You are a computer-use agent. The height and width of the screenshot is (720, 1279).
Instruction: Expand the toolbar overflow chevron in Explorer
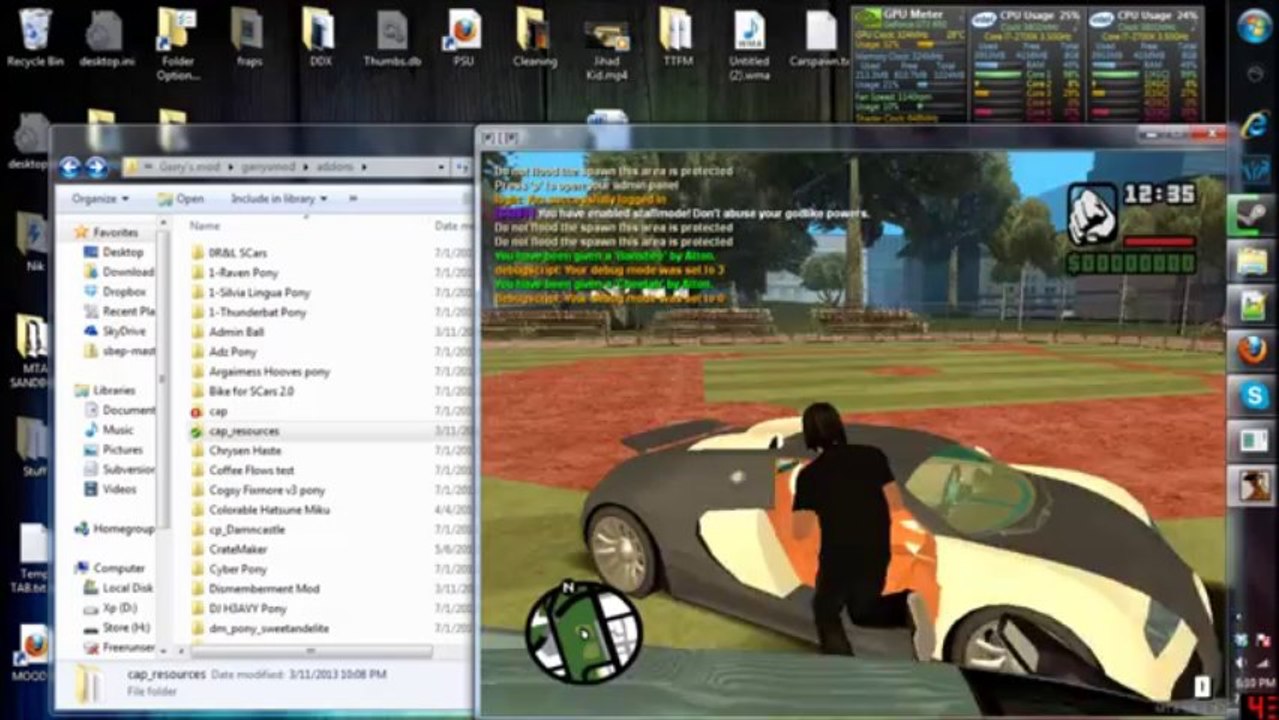[x=352, y=199]
